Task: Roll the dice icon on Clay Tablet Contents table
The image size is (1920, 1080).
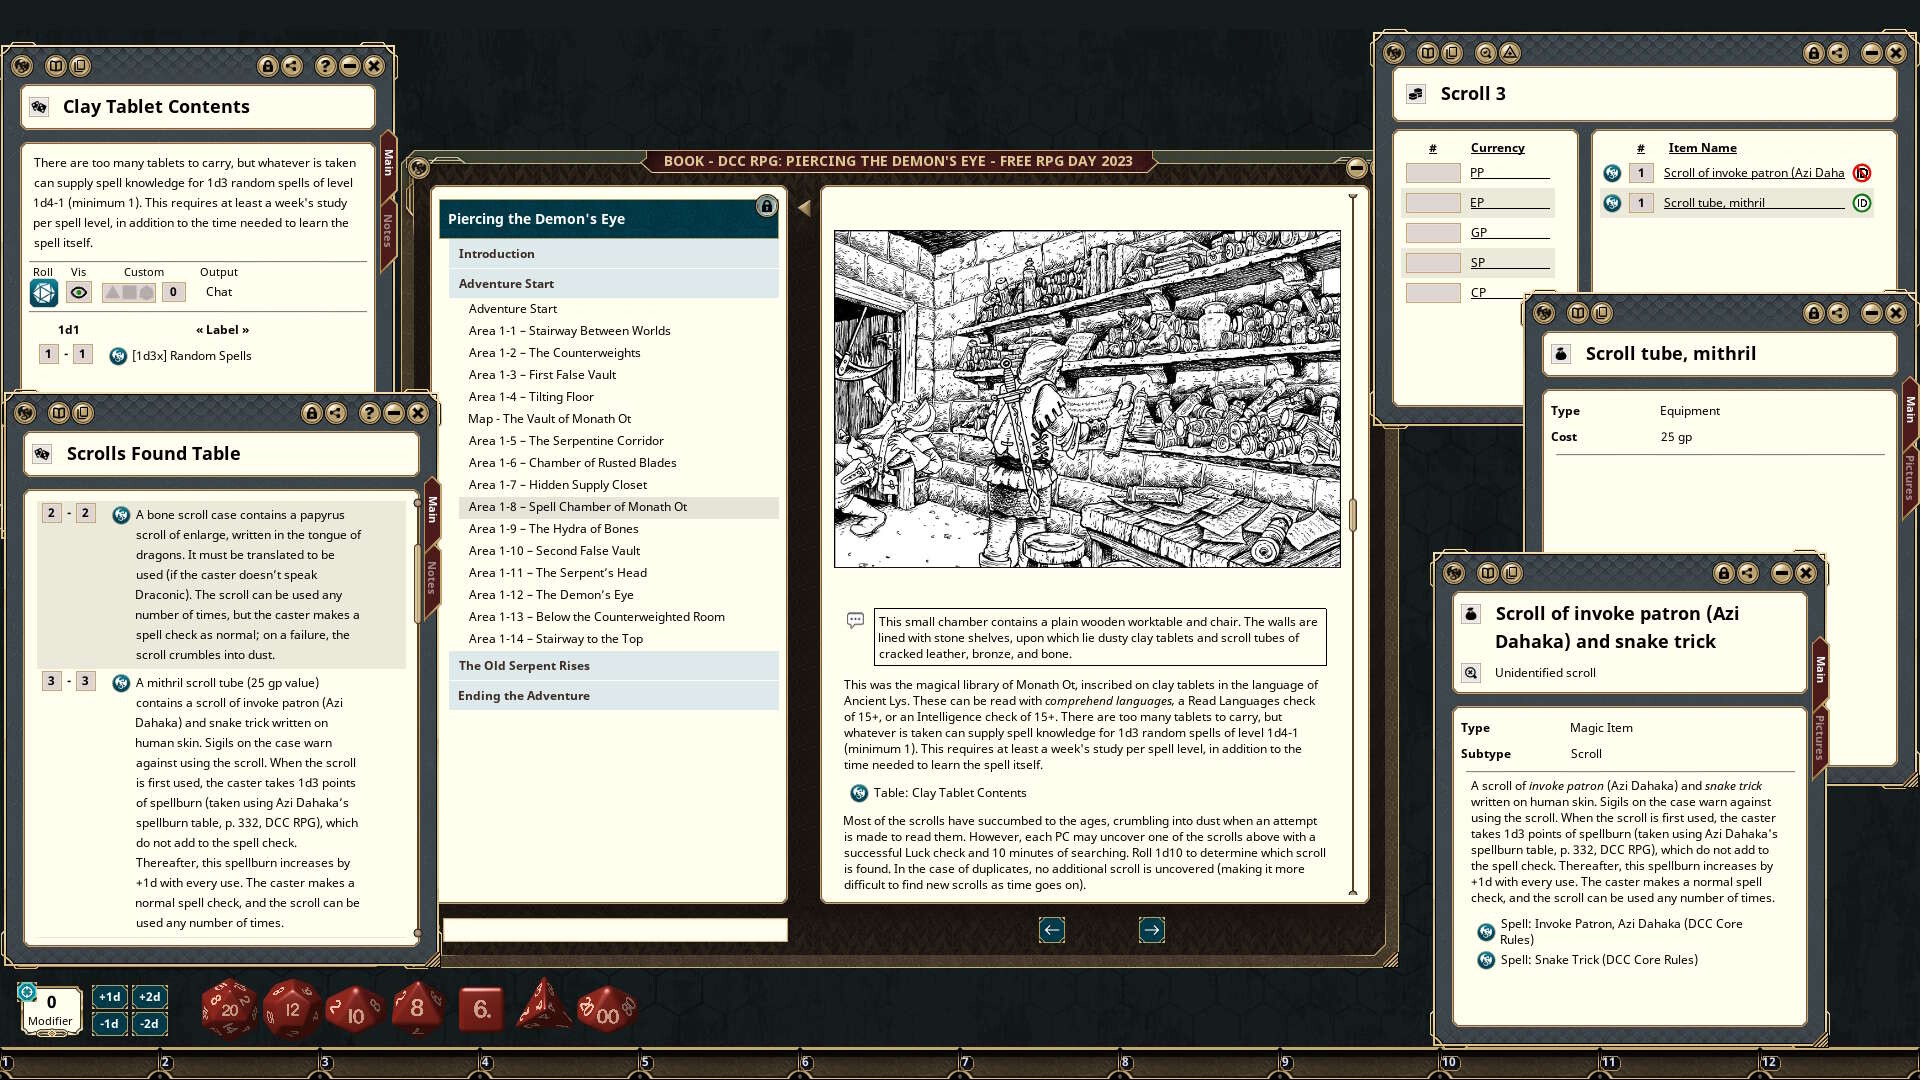Action: pos(42,292)
